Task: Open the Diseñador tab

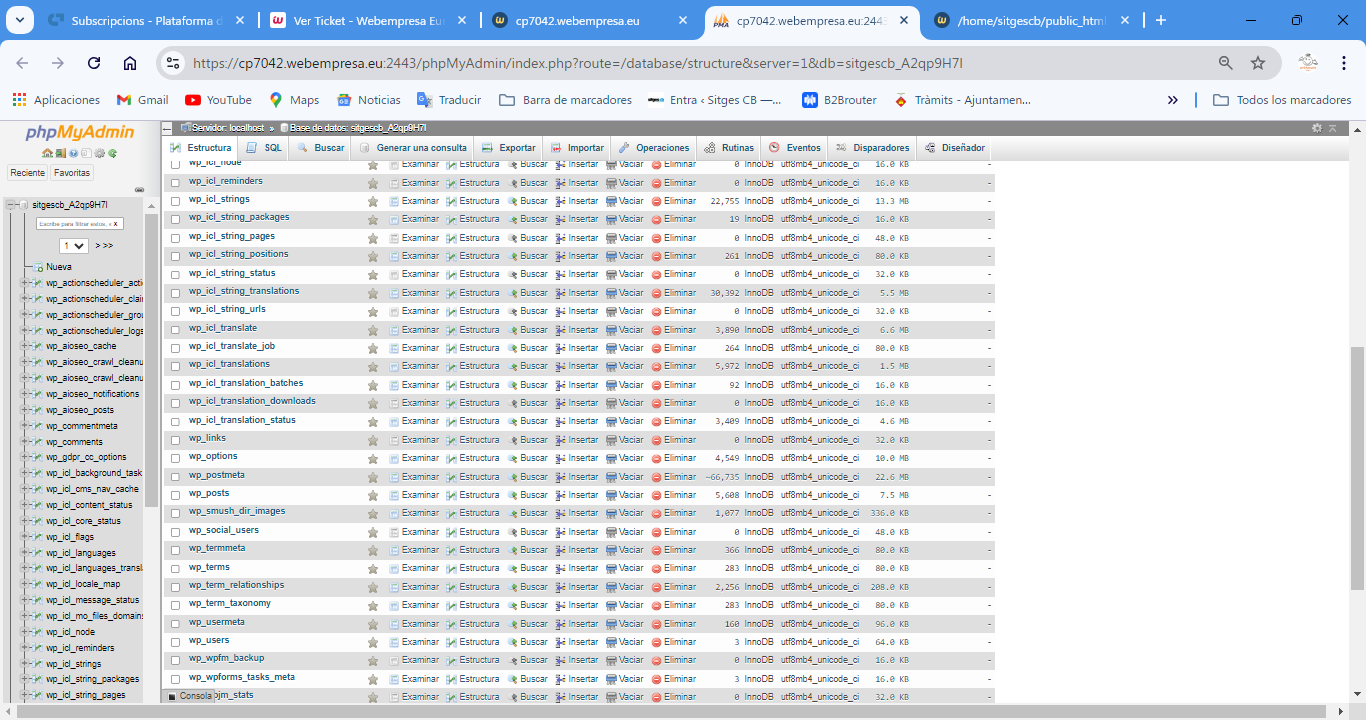Action: [x=953, y=148]
